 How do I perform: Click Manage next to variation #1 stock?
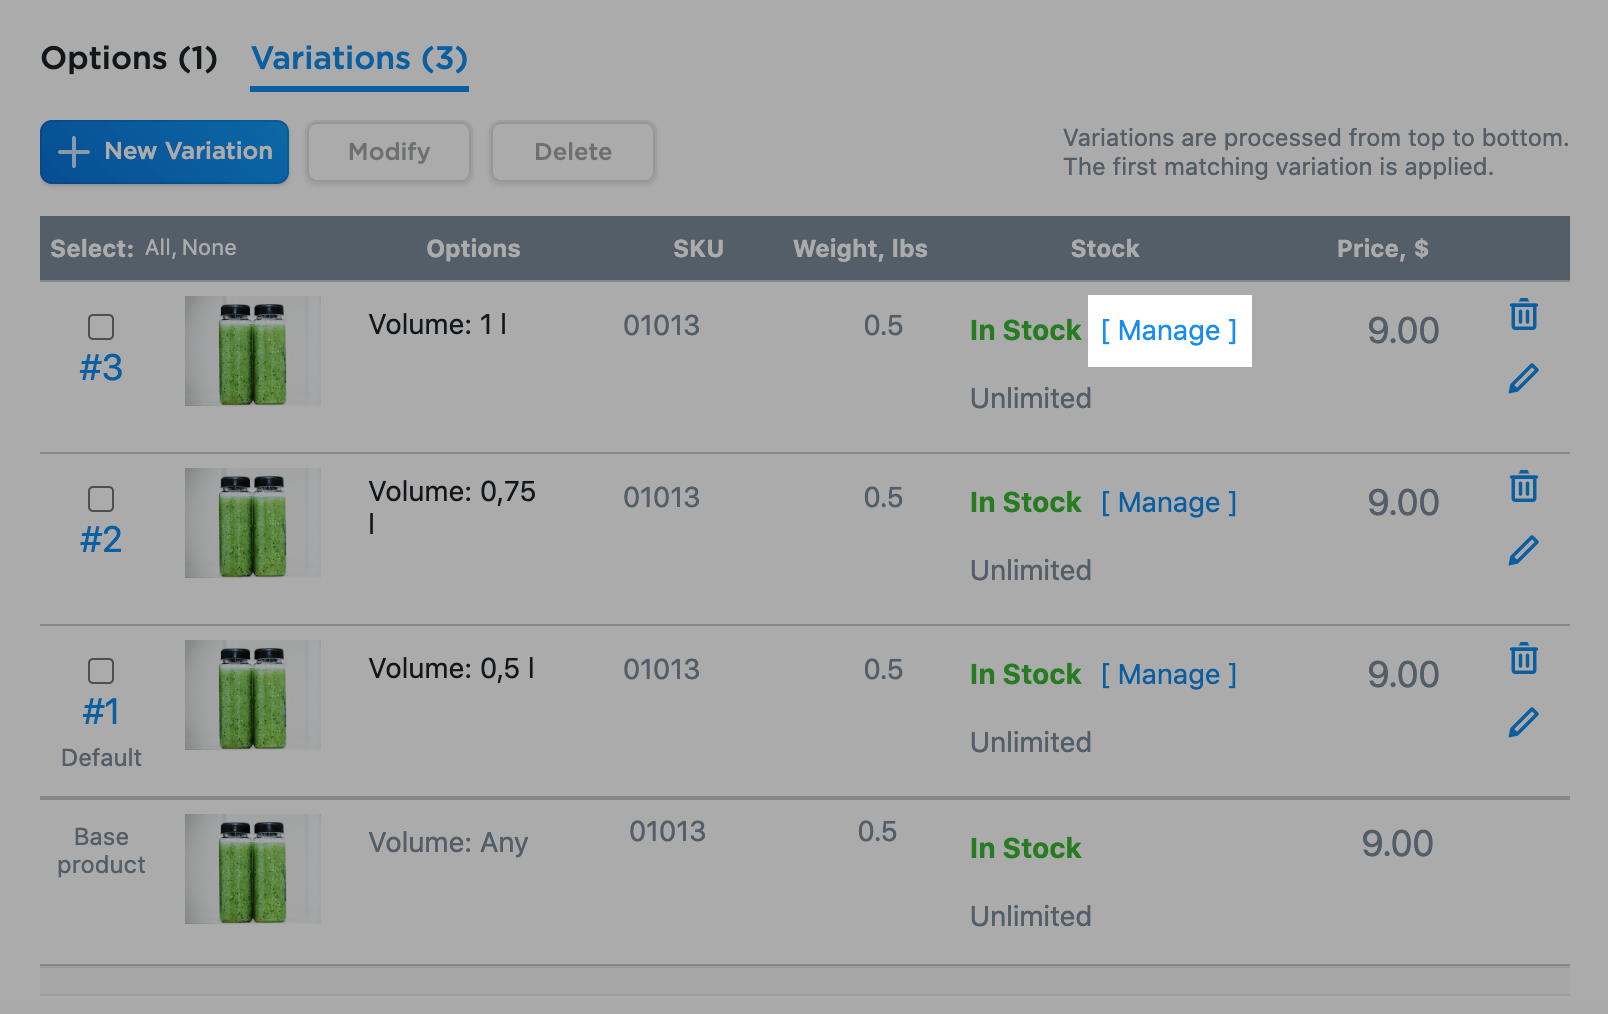coord(1168,674)
